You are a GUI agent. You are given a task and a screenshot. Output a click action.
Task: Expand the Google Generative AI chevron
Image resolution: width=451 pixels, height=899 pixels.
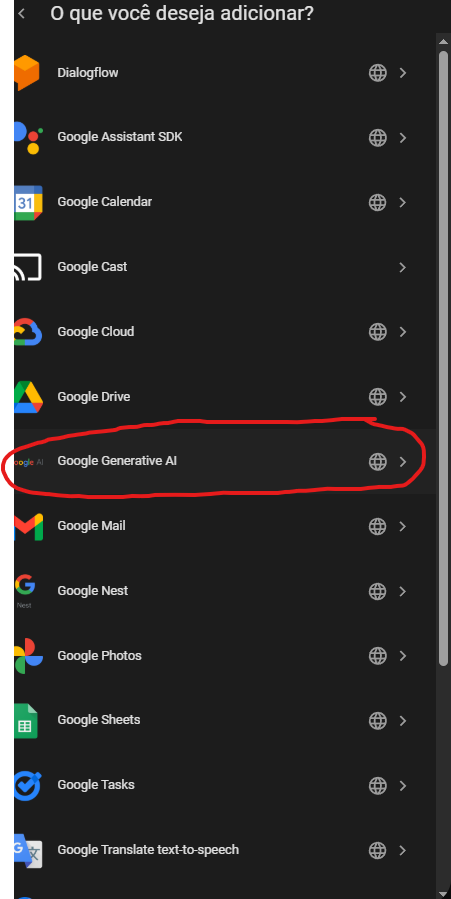coord(402,462)
